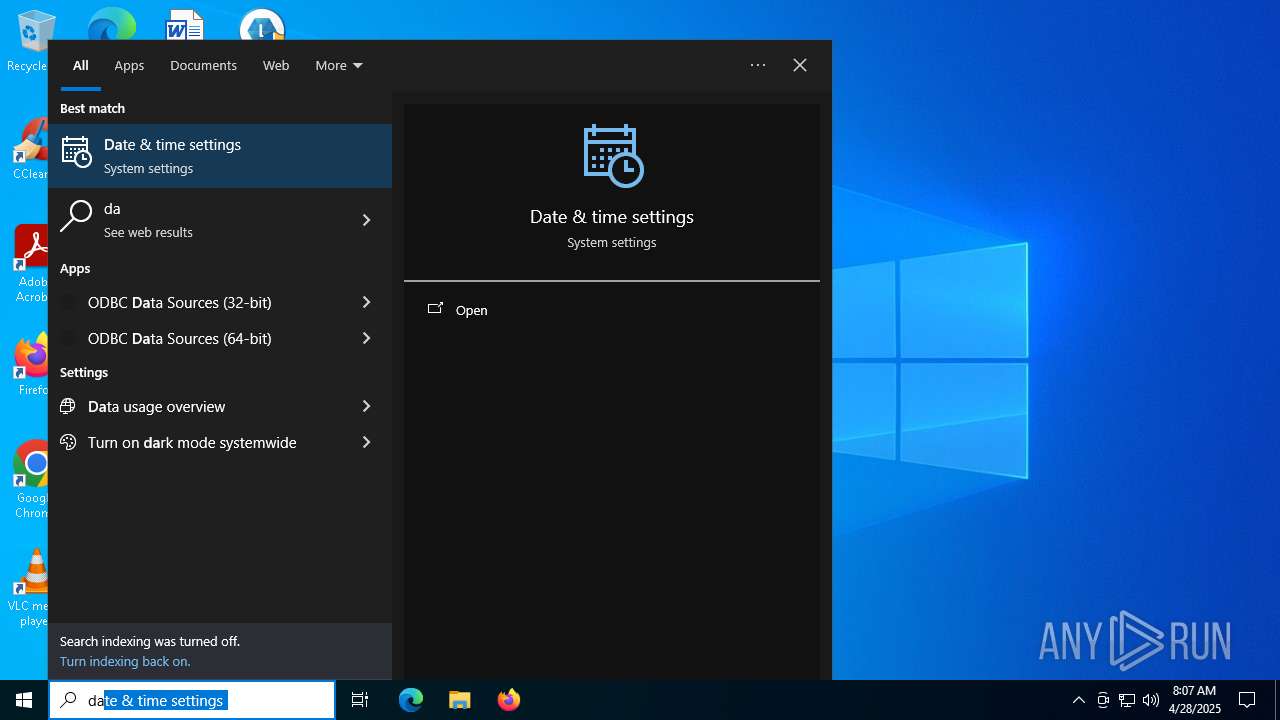Click the magnifier icon beside 'da'
The height and width of the screenshot is (720, 1280).
point(76,216)
